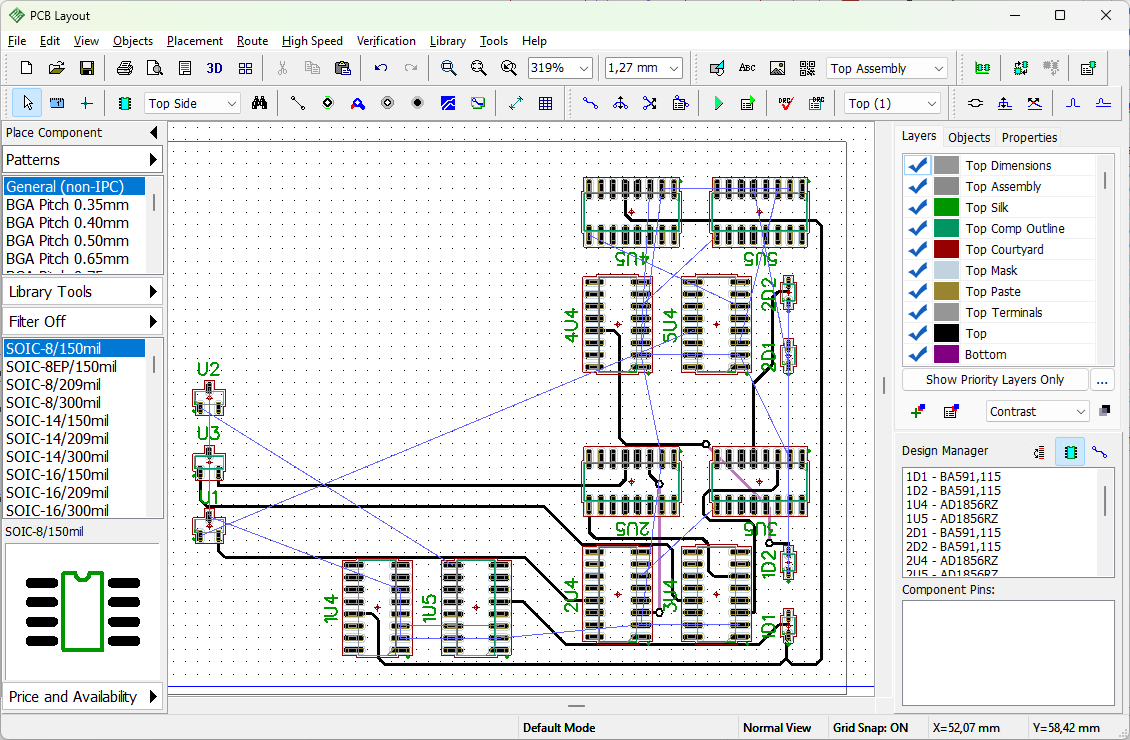Expand the Price and Availability section

point(82,697)
